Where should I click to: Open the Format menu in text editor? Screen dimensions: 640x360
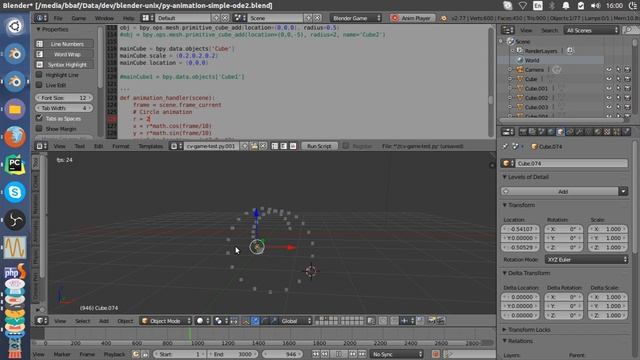click(x=120, y=146)
